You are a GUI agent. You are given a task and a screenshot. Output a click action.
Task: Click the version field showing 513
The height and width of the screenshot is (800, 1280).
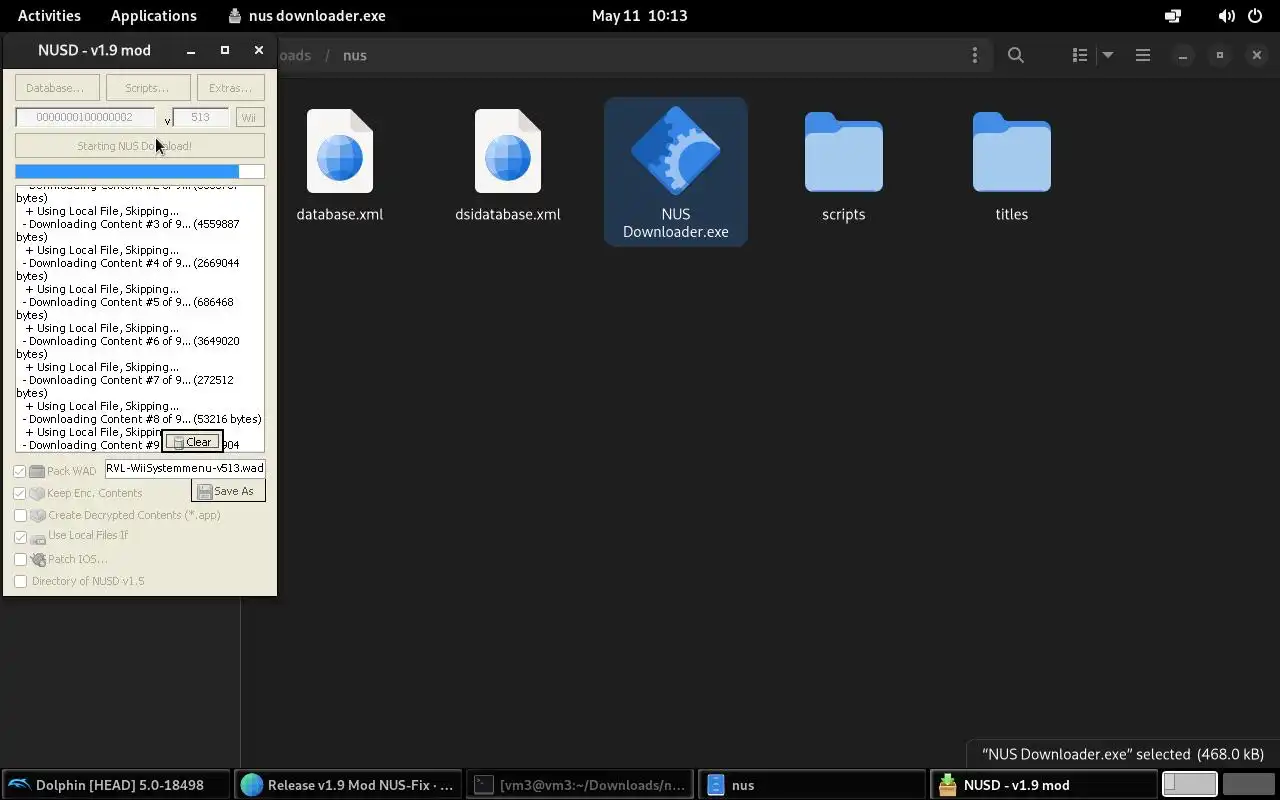(200, 117)
